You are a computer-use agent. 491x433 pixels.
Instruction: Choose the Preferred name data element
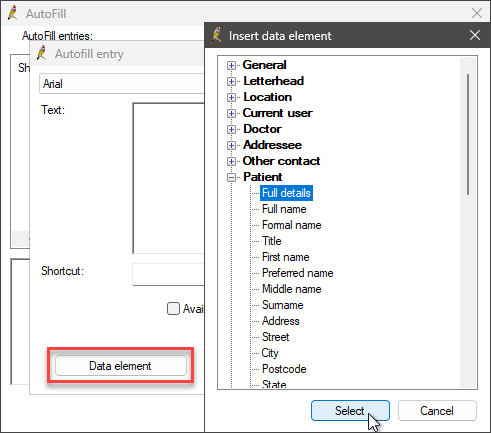pos(298,273)
